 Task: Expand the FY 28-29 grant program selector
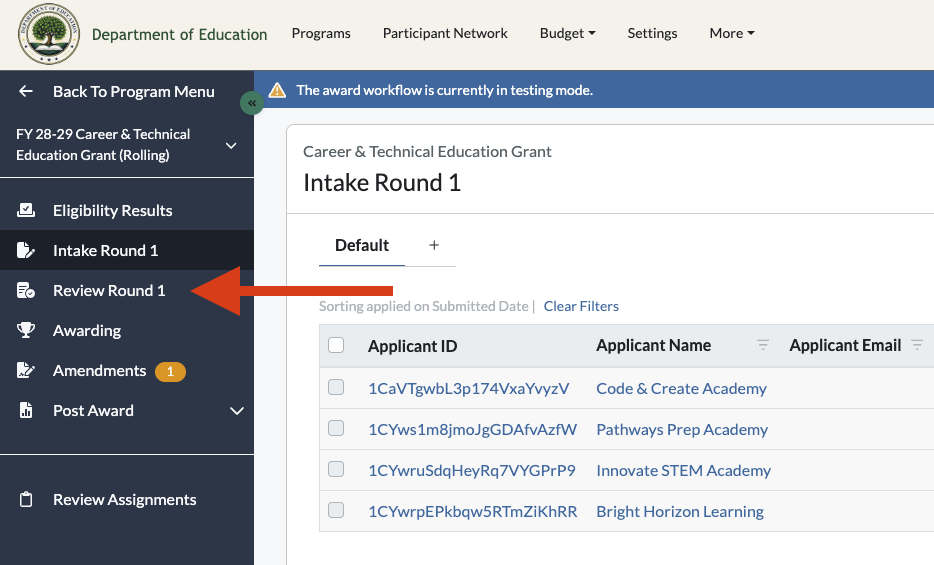231,145
